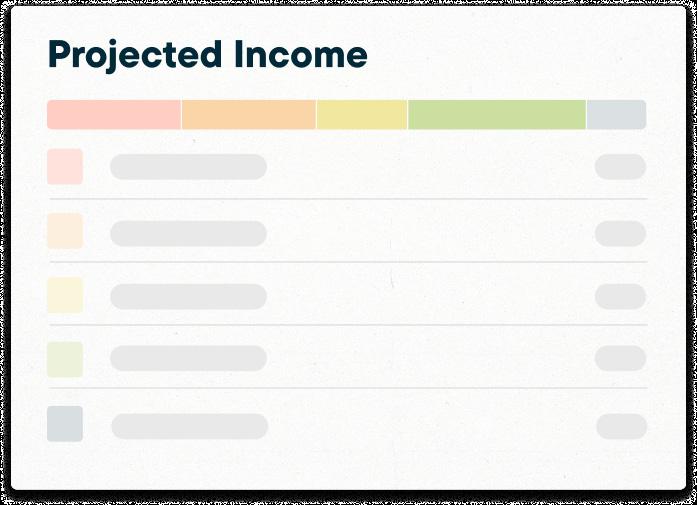The height and width of the screenshot is (505, 697).
Task: Click the pink segment of the income bar
Action: (114, 115)
